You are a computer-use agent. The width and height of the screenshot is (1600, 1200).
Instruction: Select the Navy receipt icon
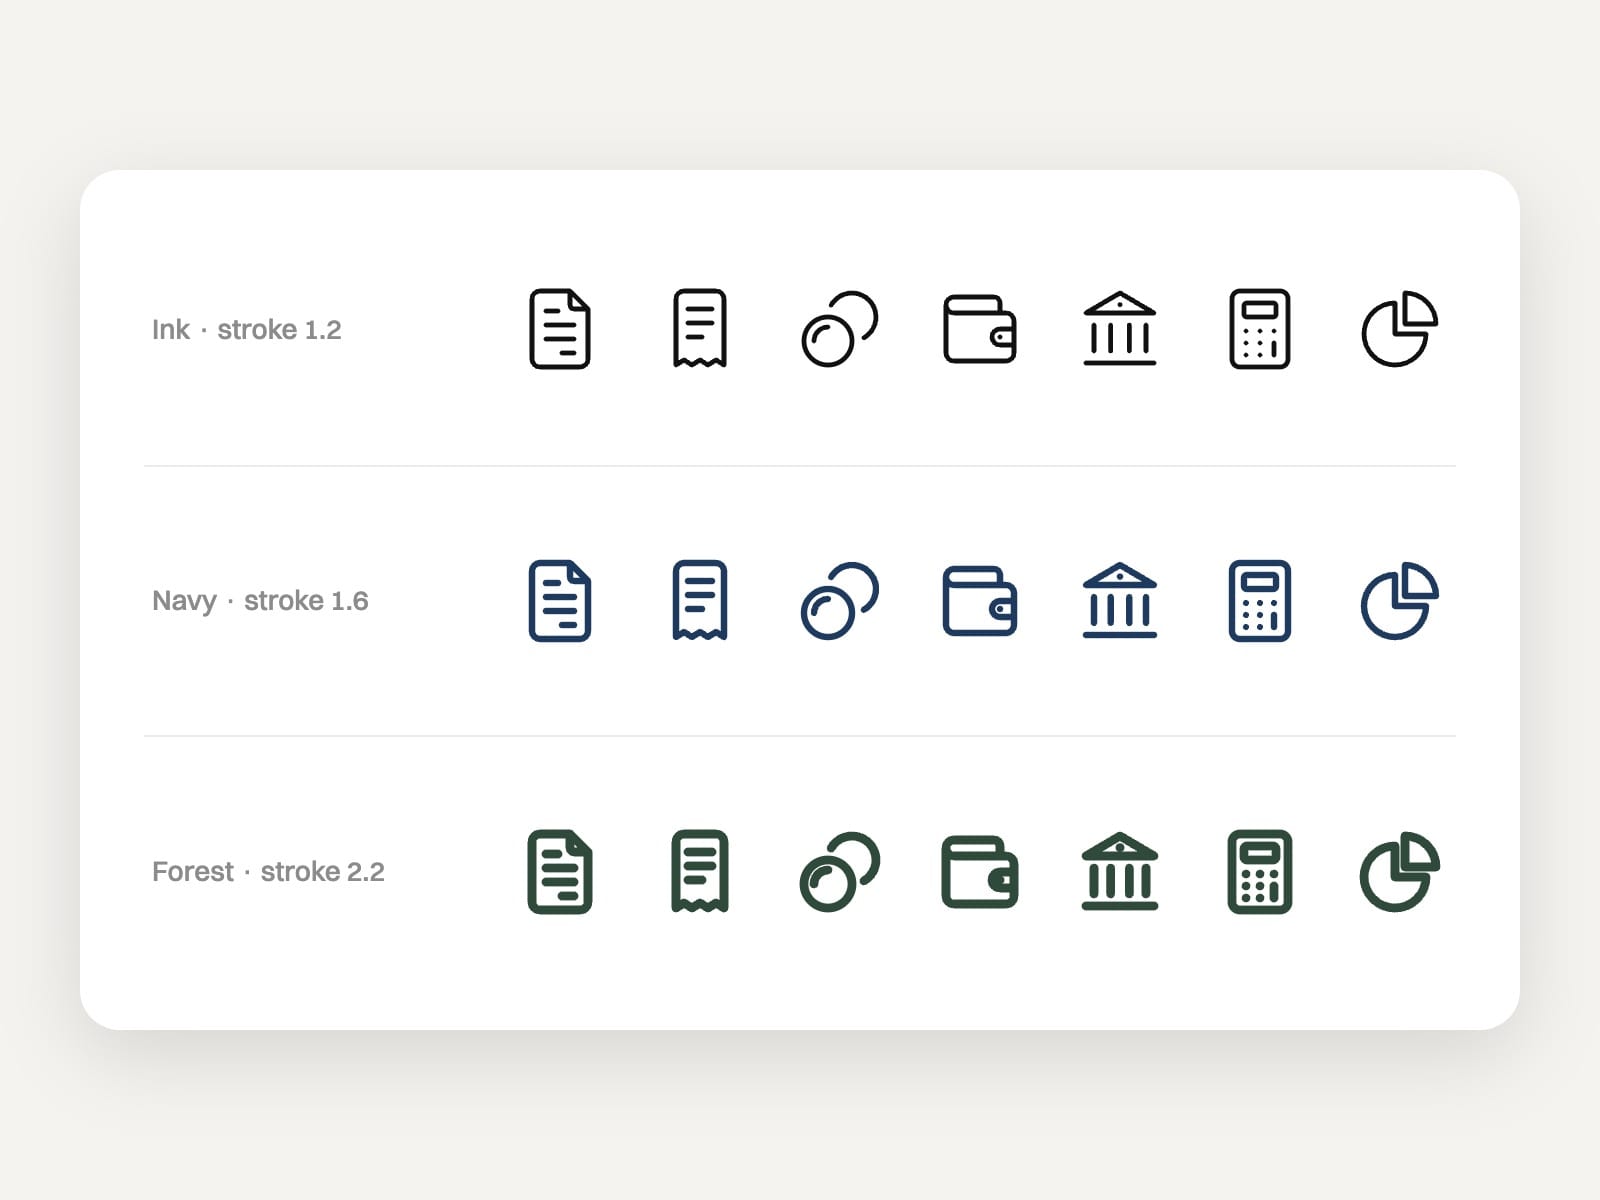(x=700, y=600)
